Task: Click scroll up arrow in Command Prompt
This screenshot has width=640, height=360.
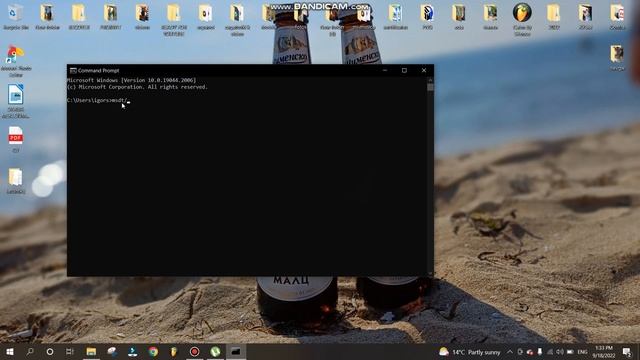Action: click(x=430, y=80)
